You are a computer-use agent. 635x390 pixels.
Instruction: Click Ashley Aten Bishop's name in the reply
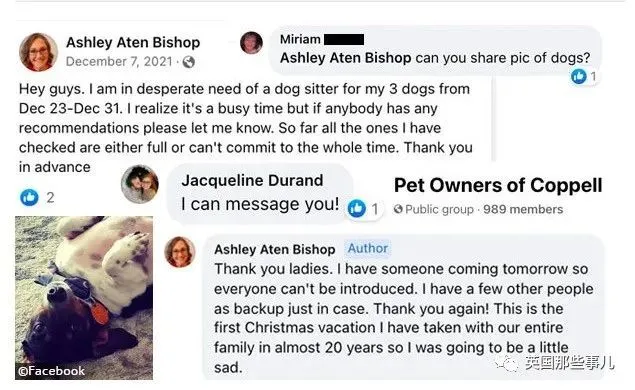tap(275, 249)
